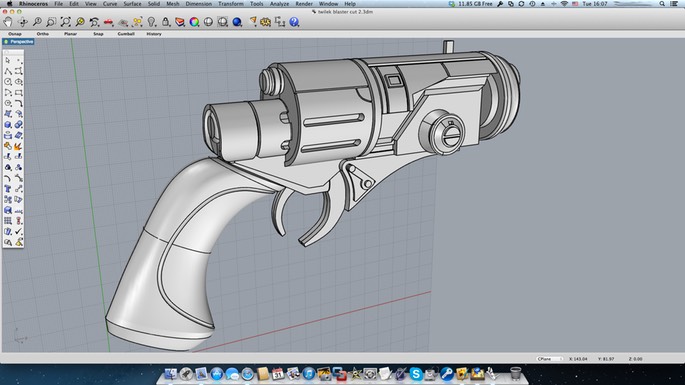Viewport: 685px width, 385px height.
Task: Choose the Zoom Window tool
Action: (51, 22)
